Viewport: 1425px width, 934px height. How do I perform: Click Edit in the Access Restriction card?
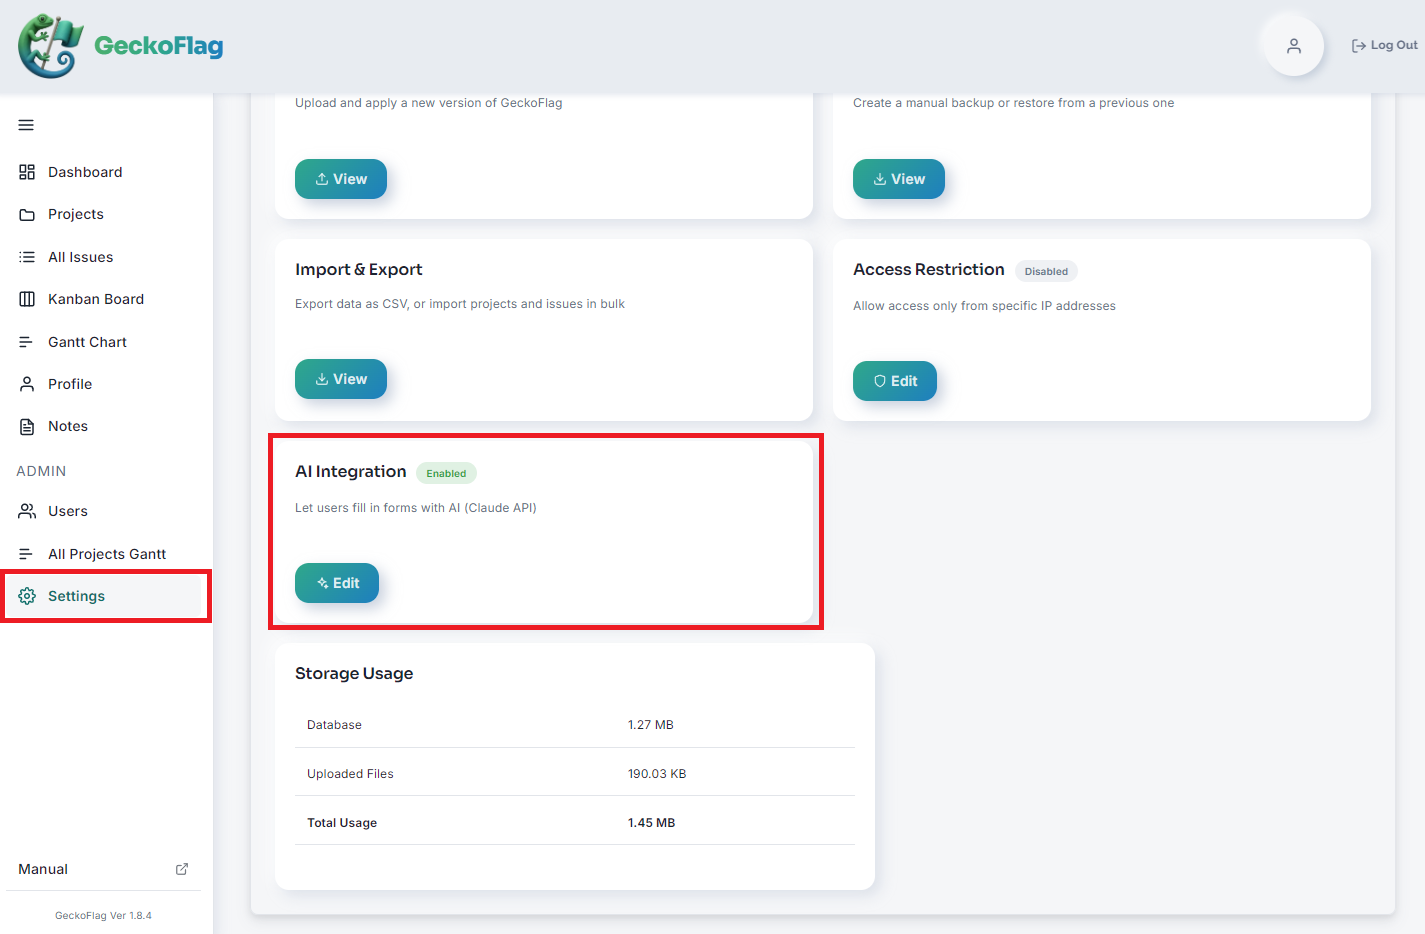tap(895, 381)
